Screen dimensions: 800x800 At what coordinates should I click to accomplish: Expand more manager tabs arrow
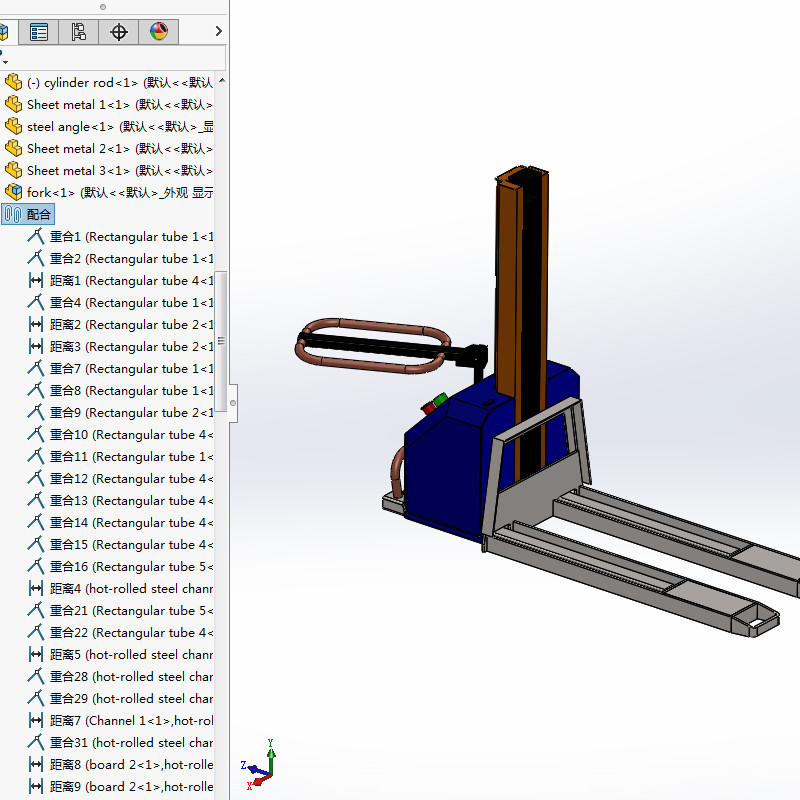219,31
